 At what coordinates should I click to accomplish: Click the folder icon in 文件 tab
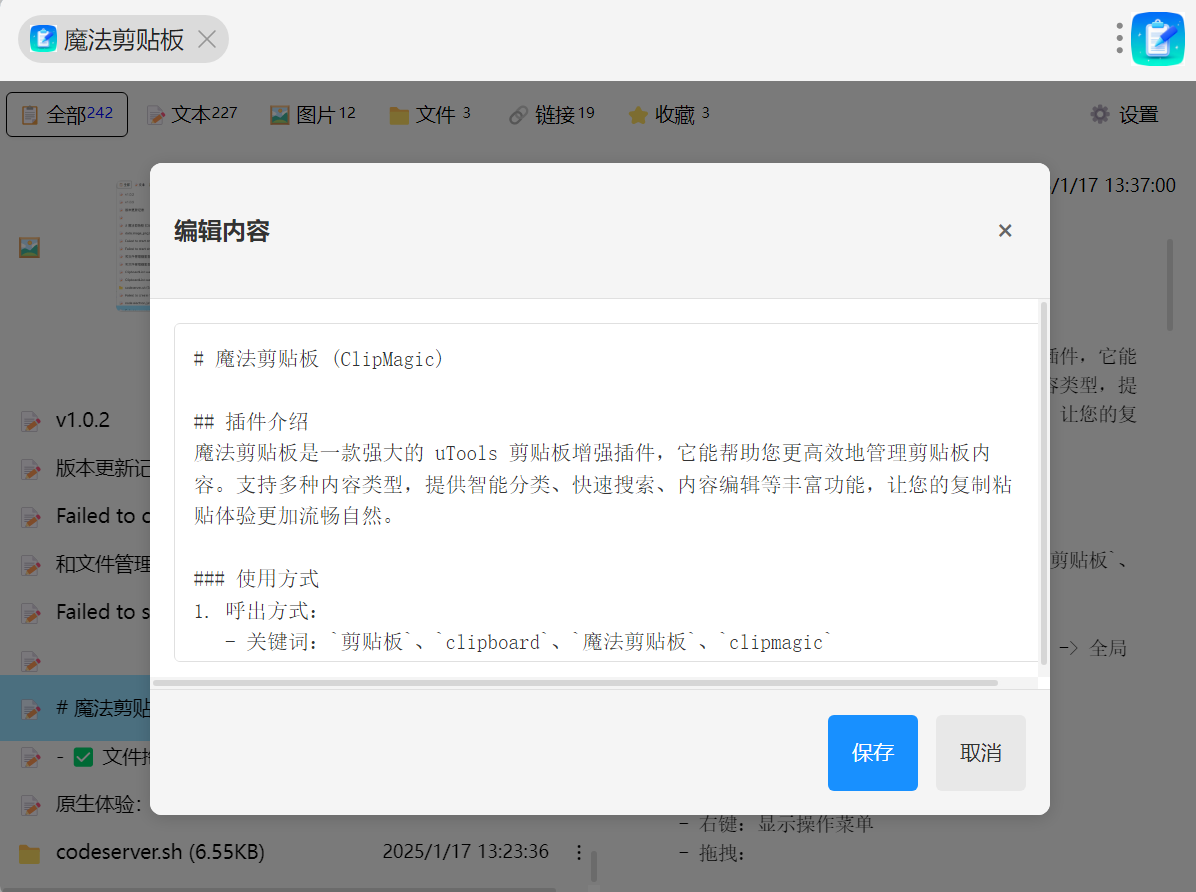[x=399, y=115]
